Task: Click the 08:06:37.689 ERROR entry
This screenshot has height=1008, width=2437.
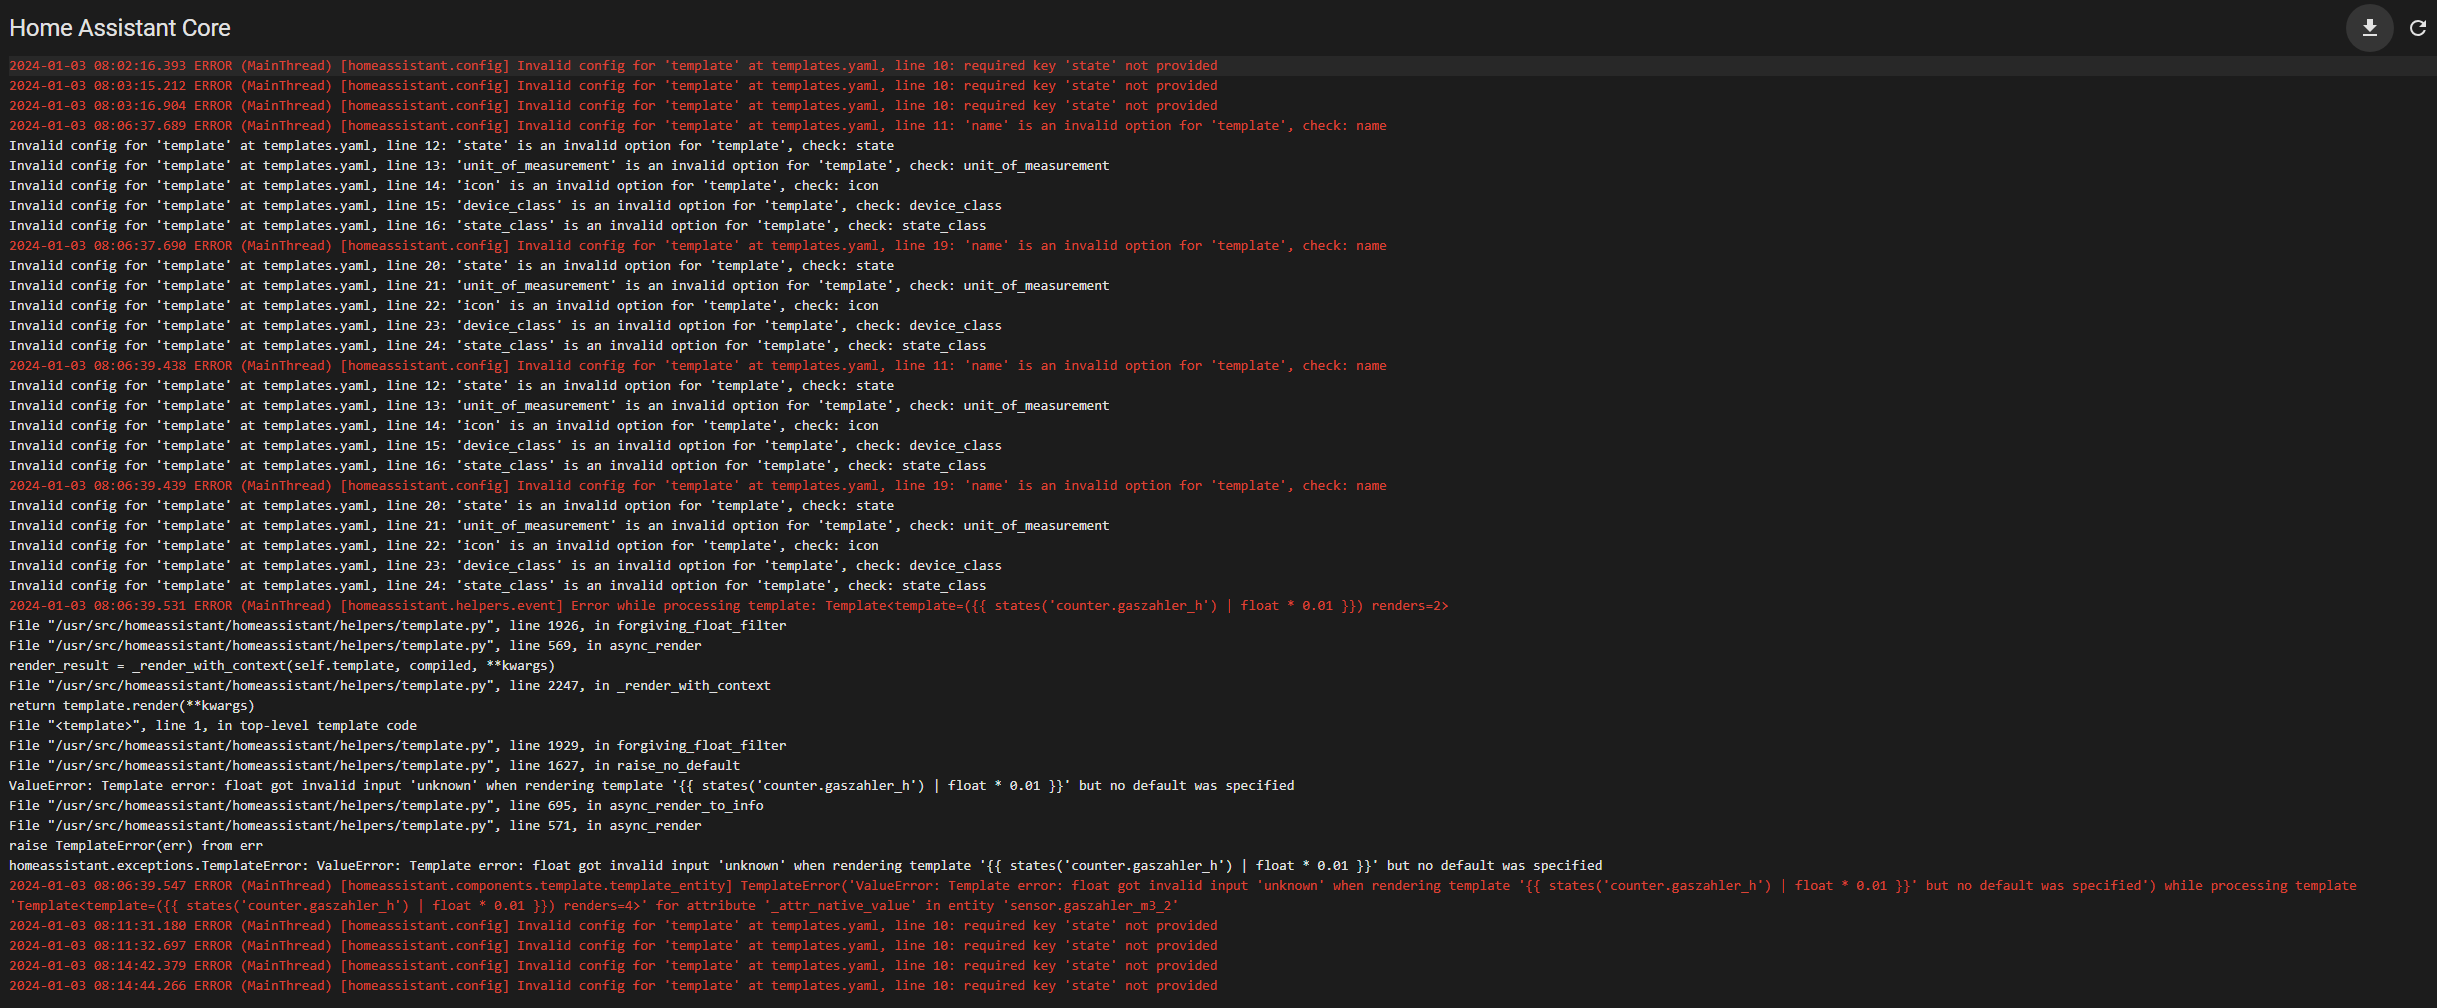Action: [698, 126]
